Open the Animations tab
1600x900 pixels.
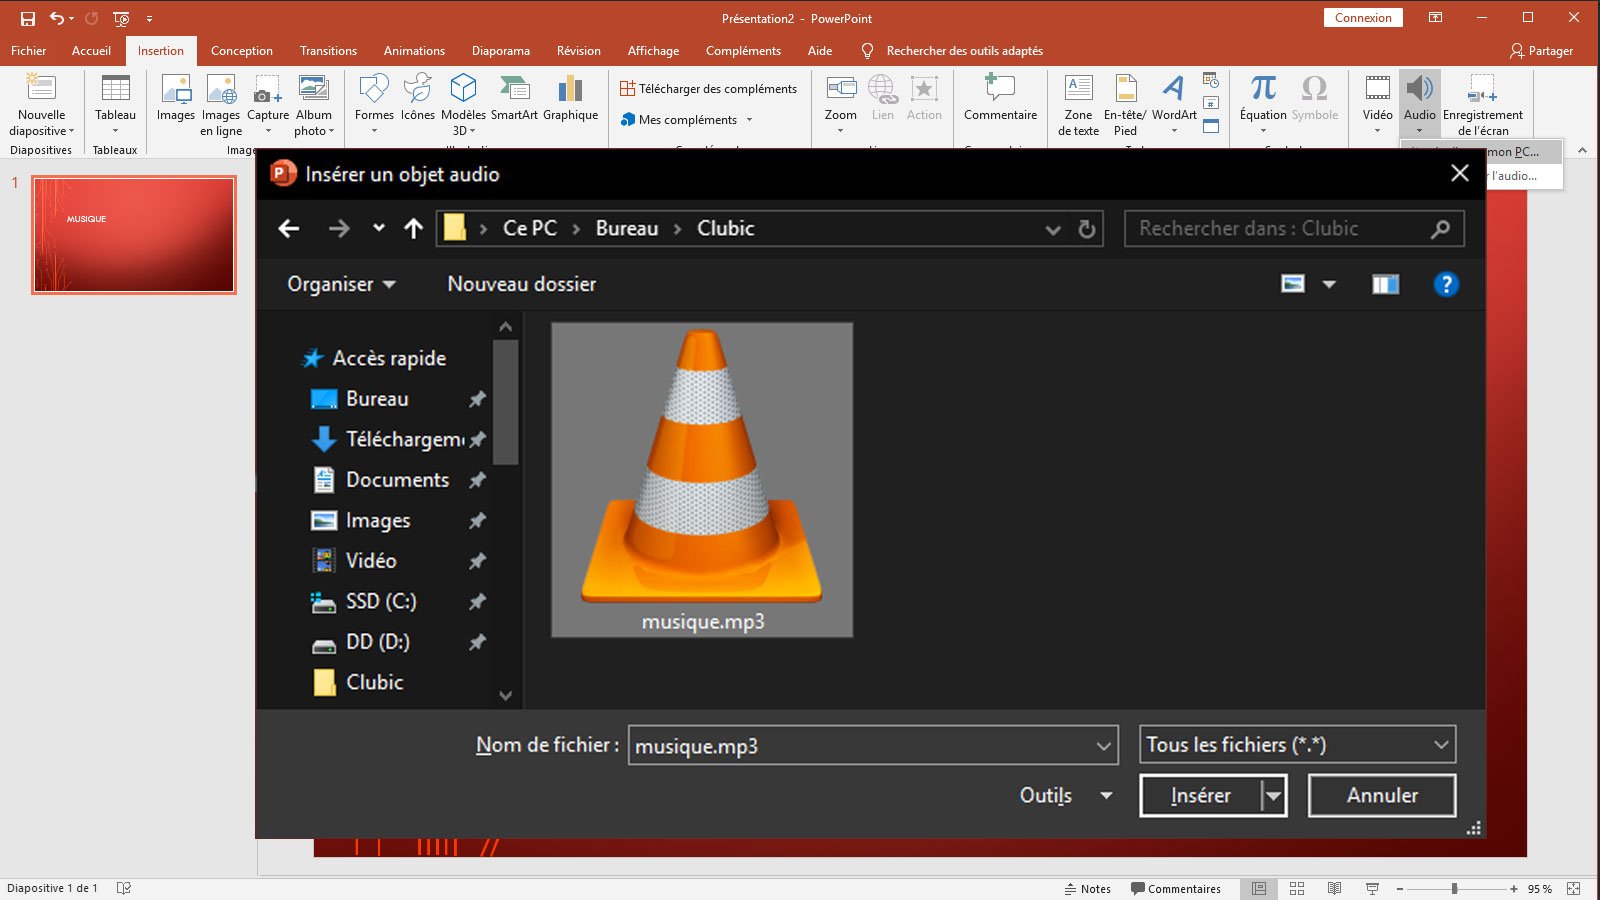click(x=414, y=51)
